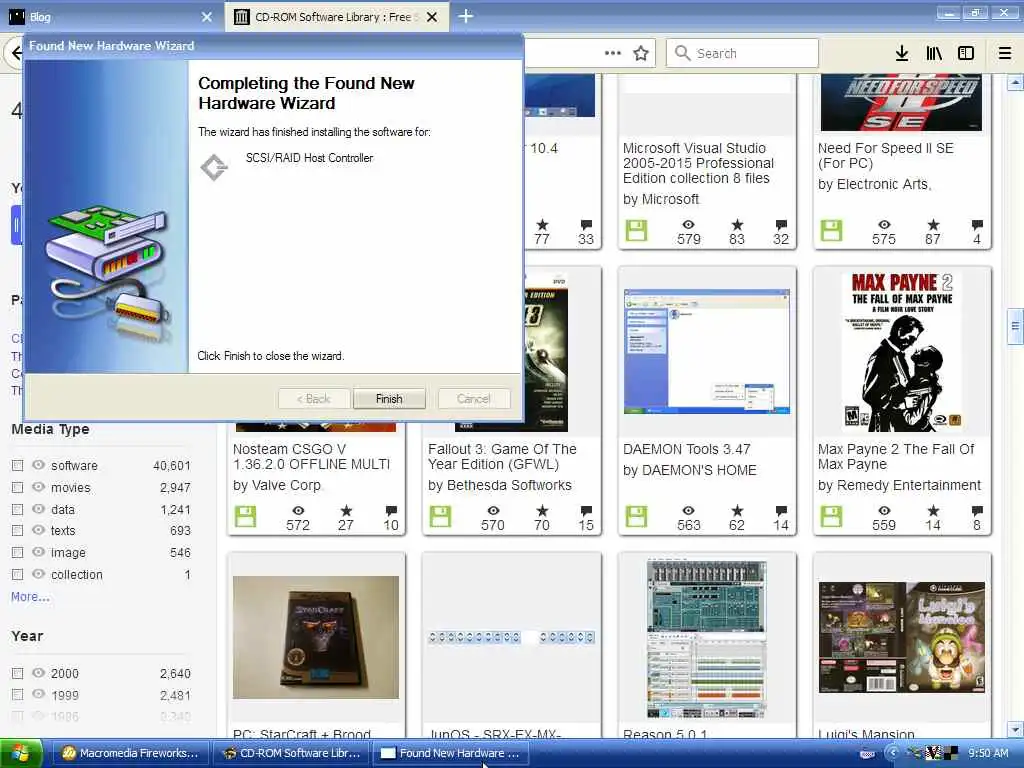Screen dimensions: 1024x768
Task: Open the Library bookshelf icon
Action: pos(934,53)
